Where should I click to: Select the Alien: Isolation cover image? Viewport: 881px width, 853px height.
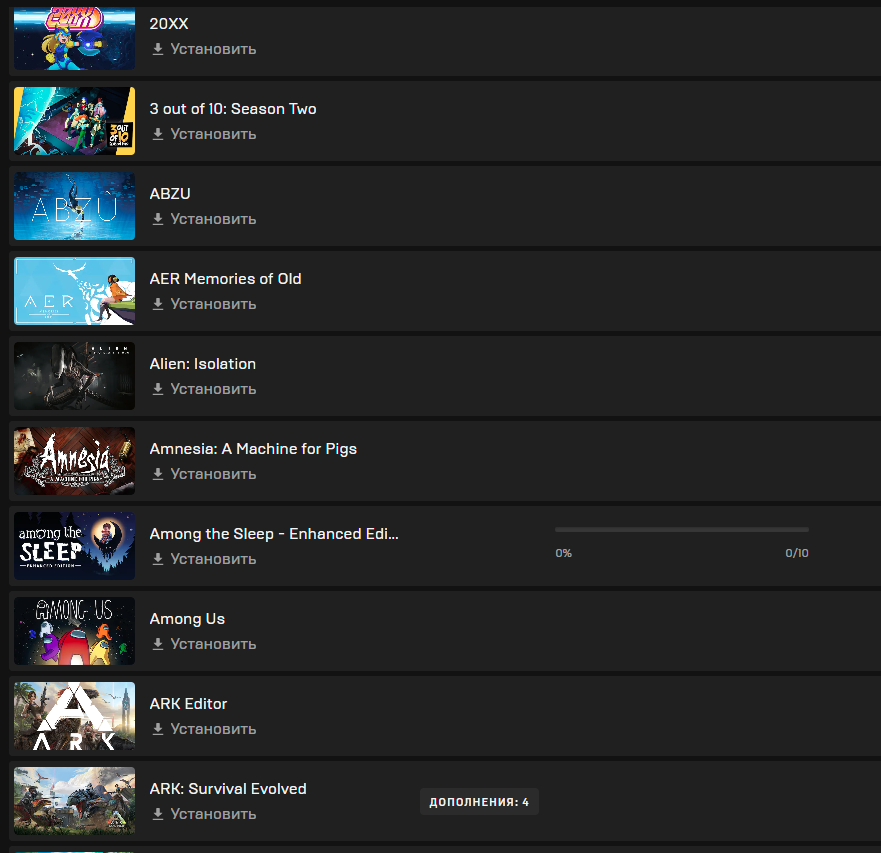(74, 376)
